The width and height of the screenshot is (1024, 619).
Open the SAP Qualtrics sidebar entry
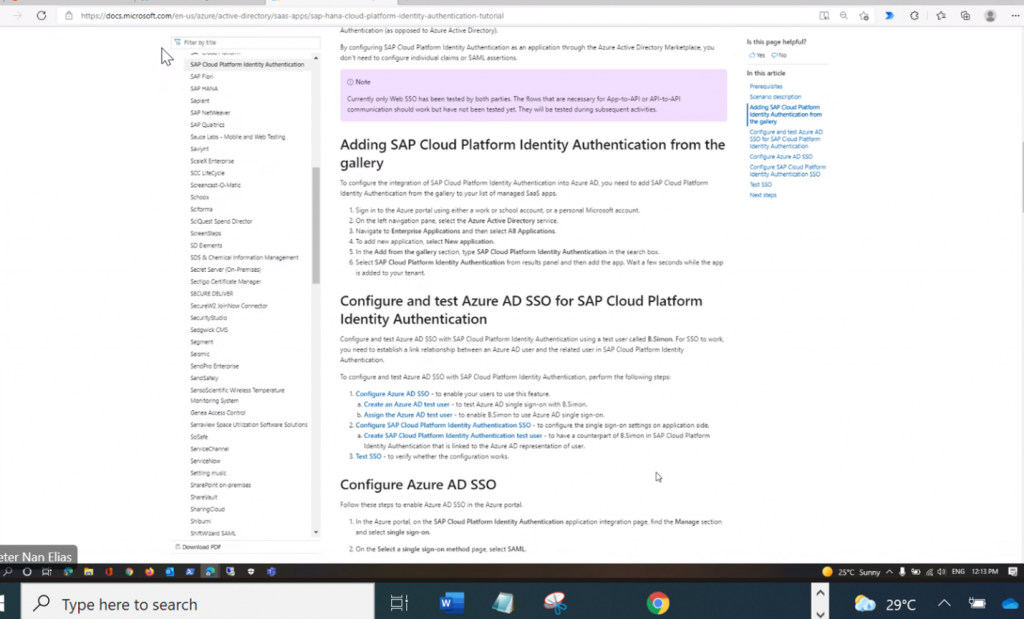(207, 125)
